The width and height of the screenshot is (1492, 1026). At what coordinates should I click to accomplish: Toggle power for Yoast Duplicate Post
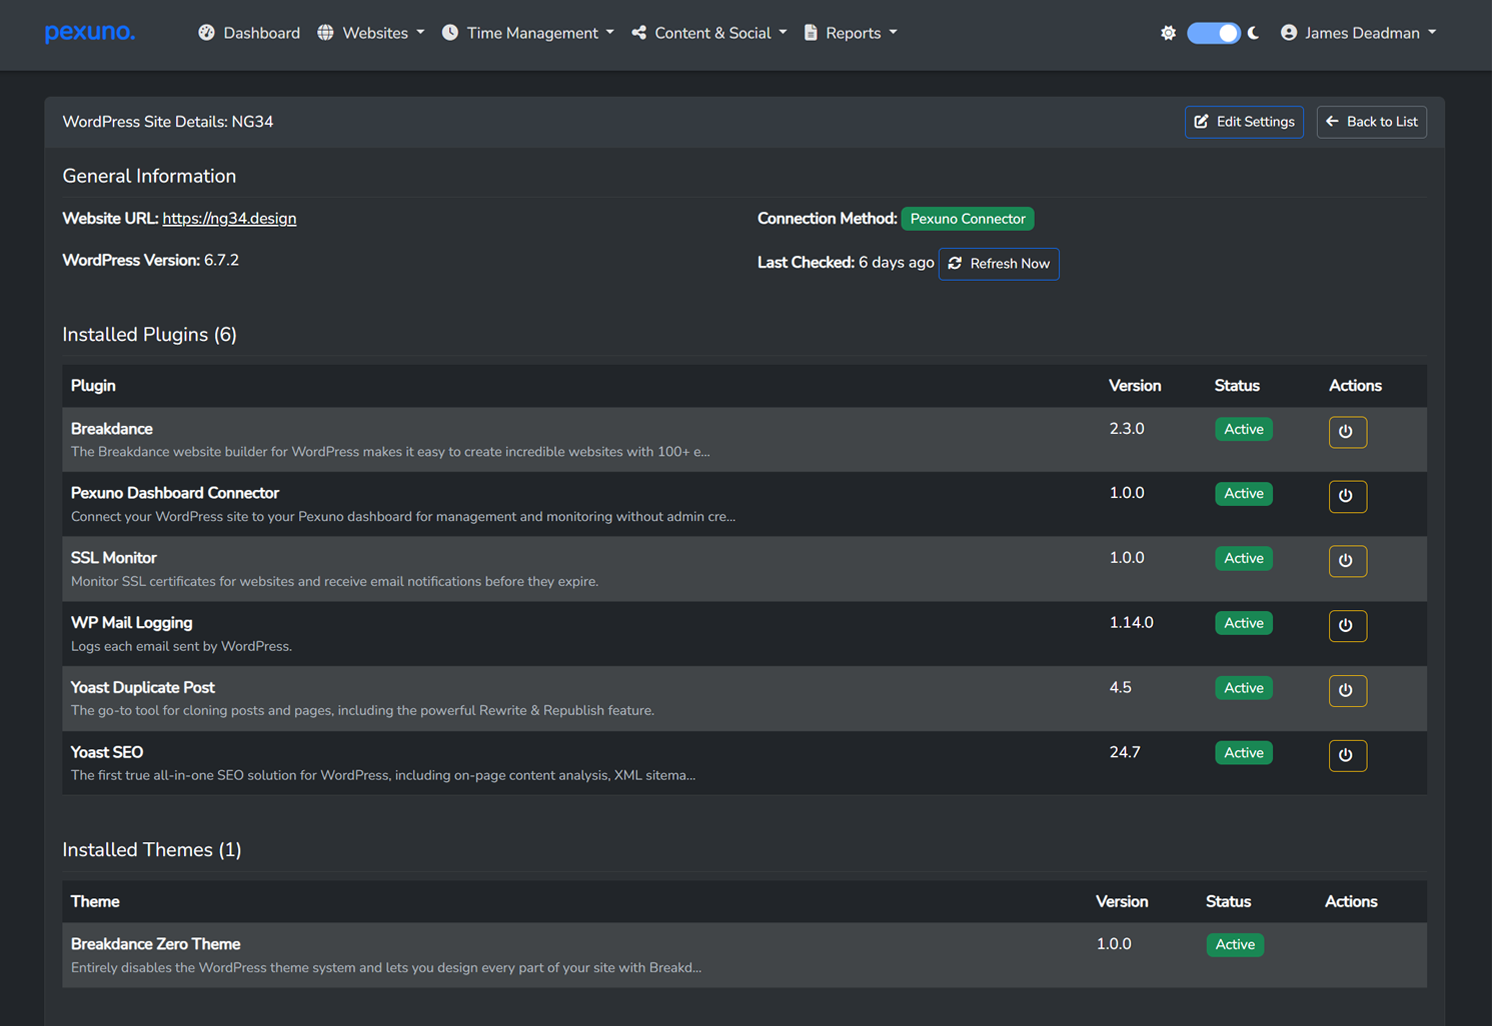point(1347,690)
